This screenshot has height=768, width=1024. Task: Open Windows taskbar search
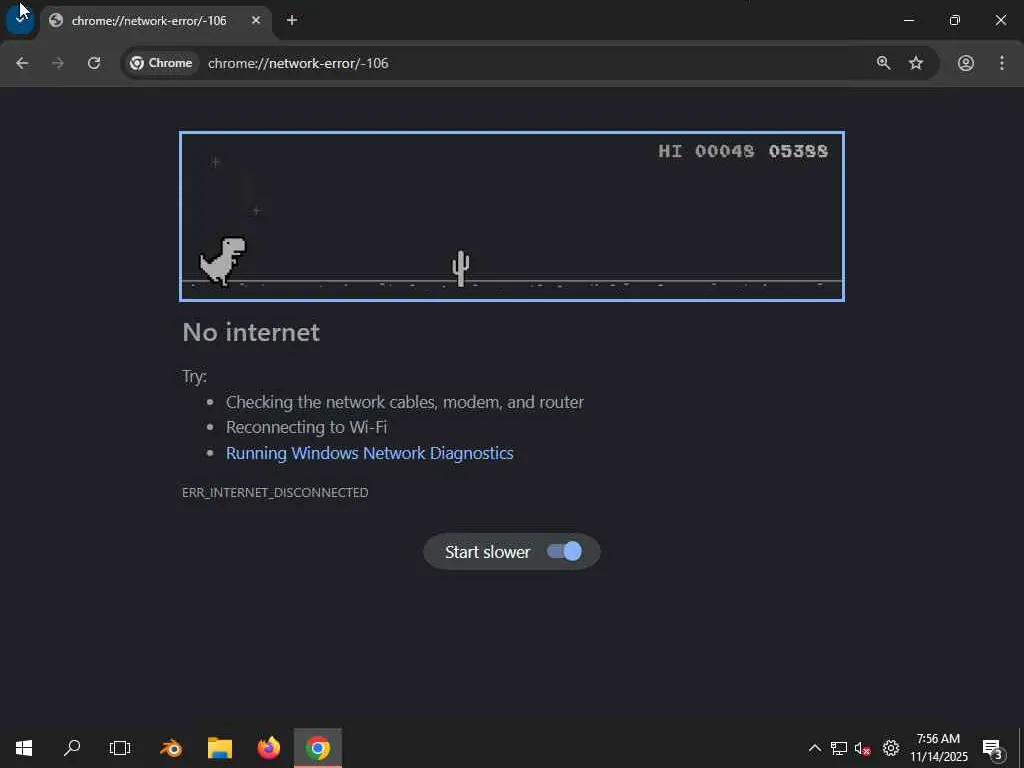click(x=72, y=748)
